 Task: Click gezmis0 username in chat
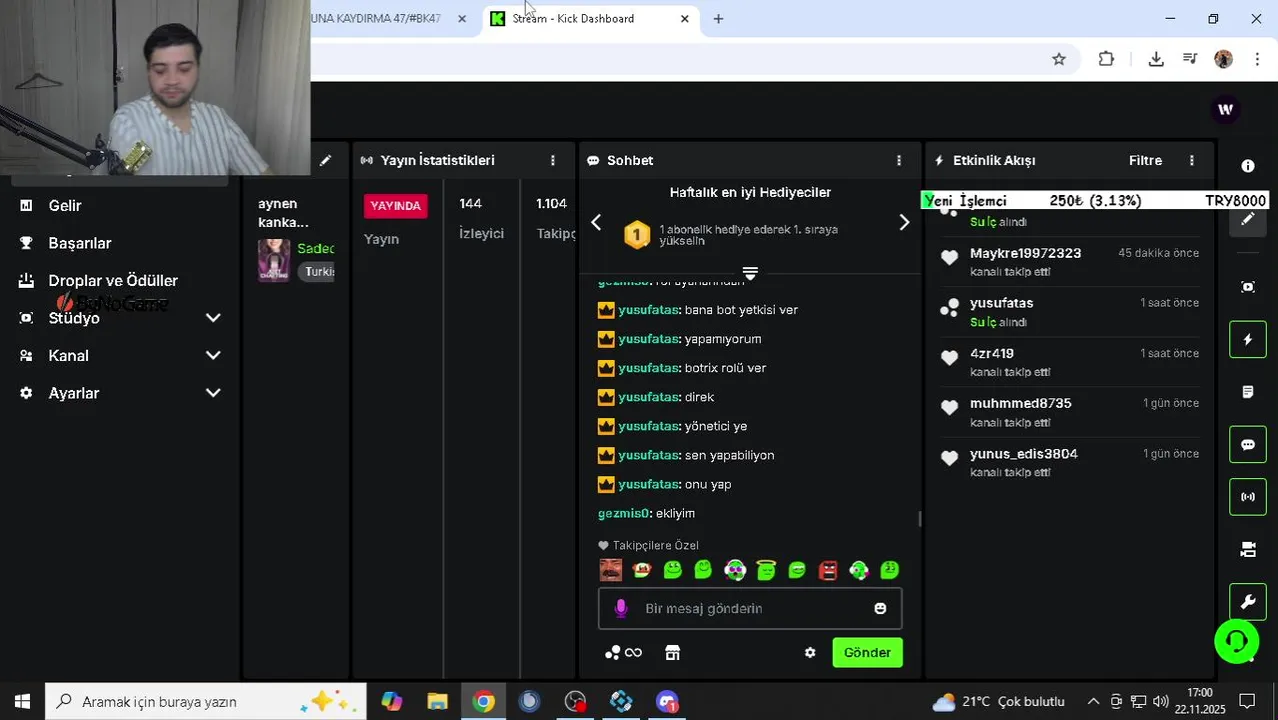click(x=624, y=513)
